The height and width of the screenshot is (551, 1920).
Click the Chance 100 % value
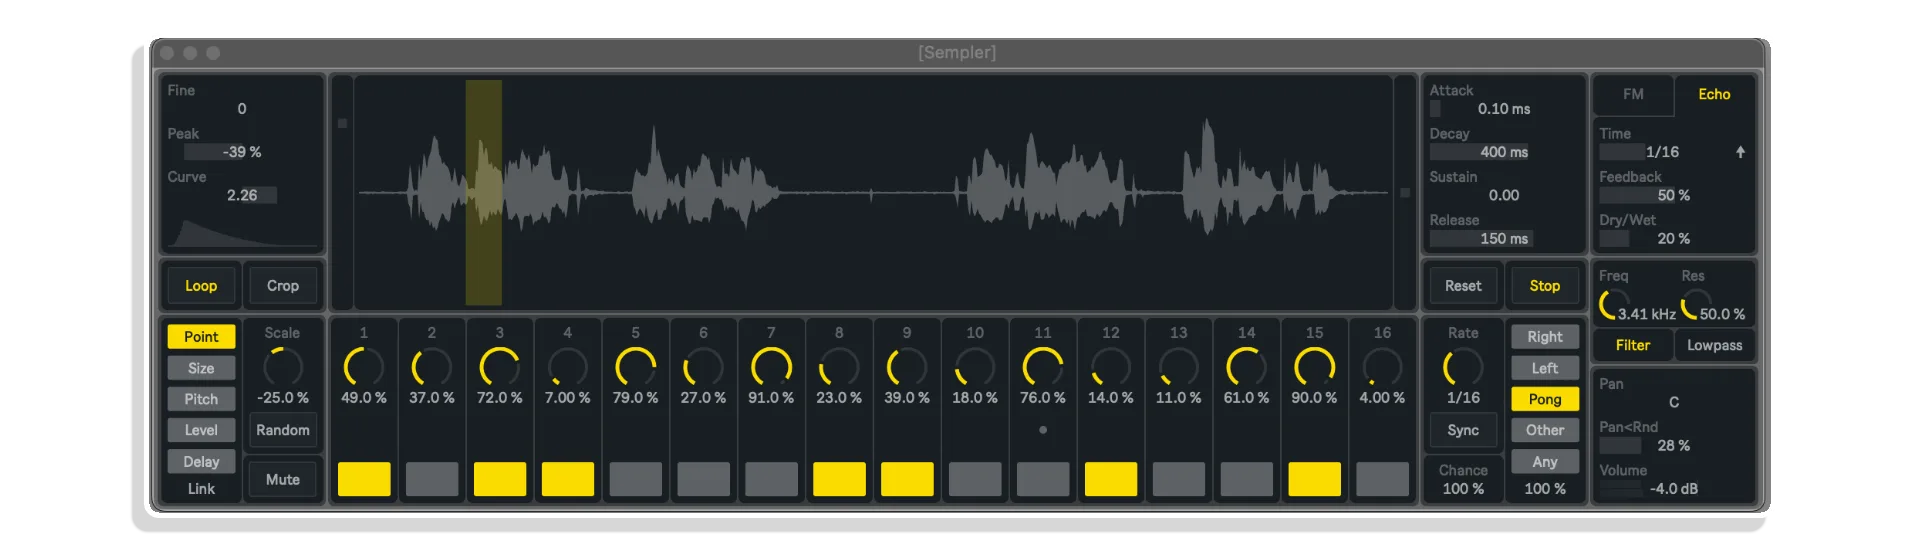pyautogui.click(x=1463, y=489)
